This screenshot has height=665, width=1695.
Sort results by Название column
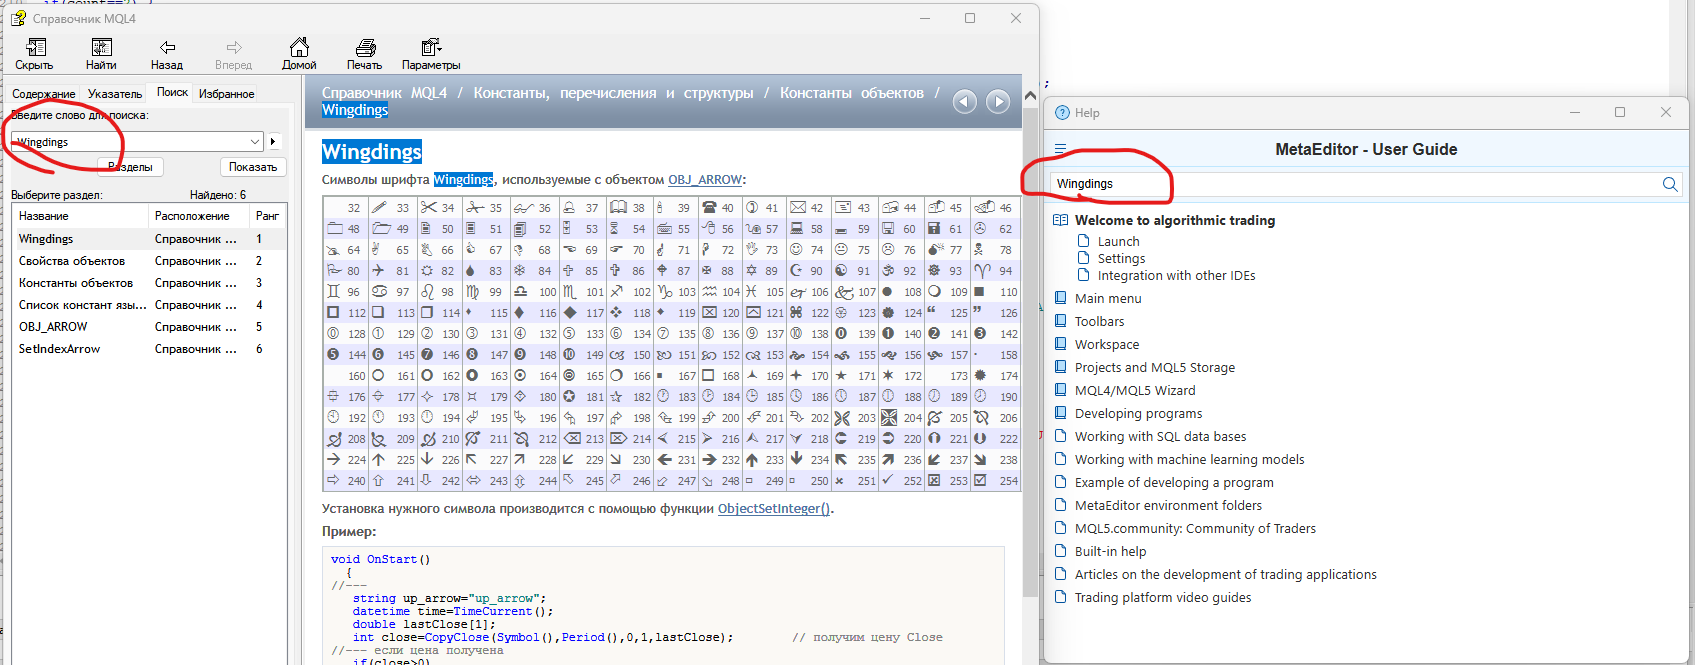[79, 216]
